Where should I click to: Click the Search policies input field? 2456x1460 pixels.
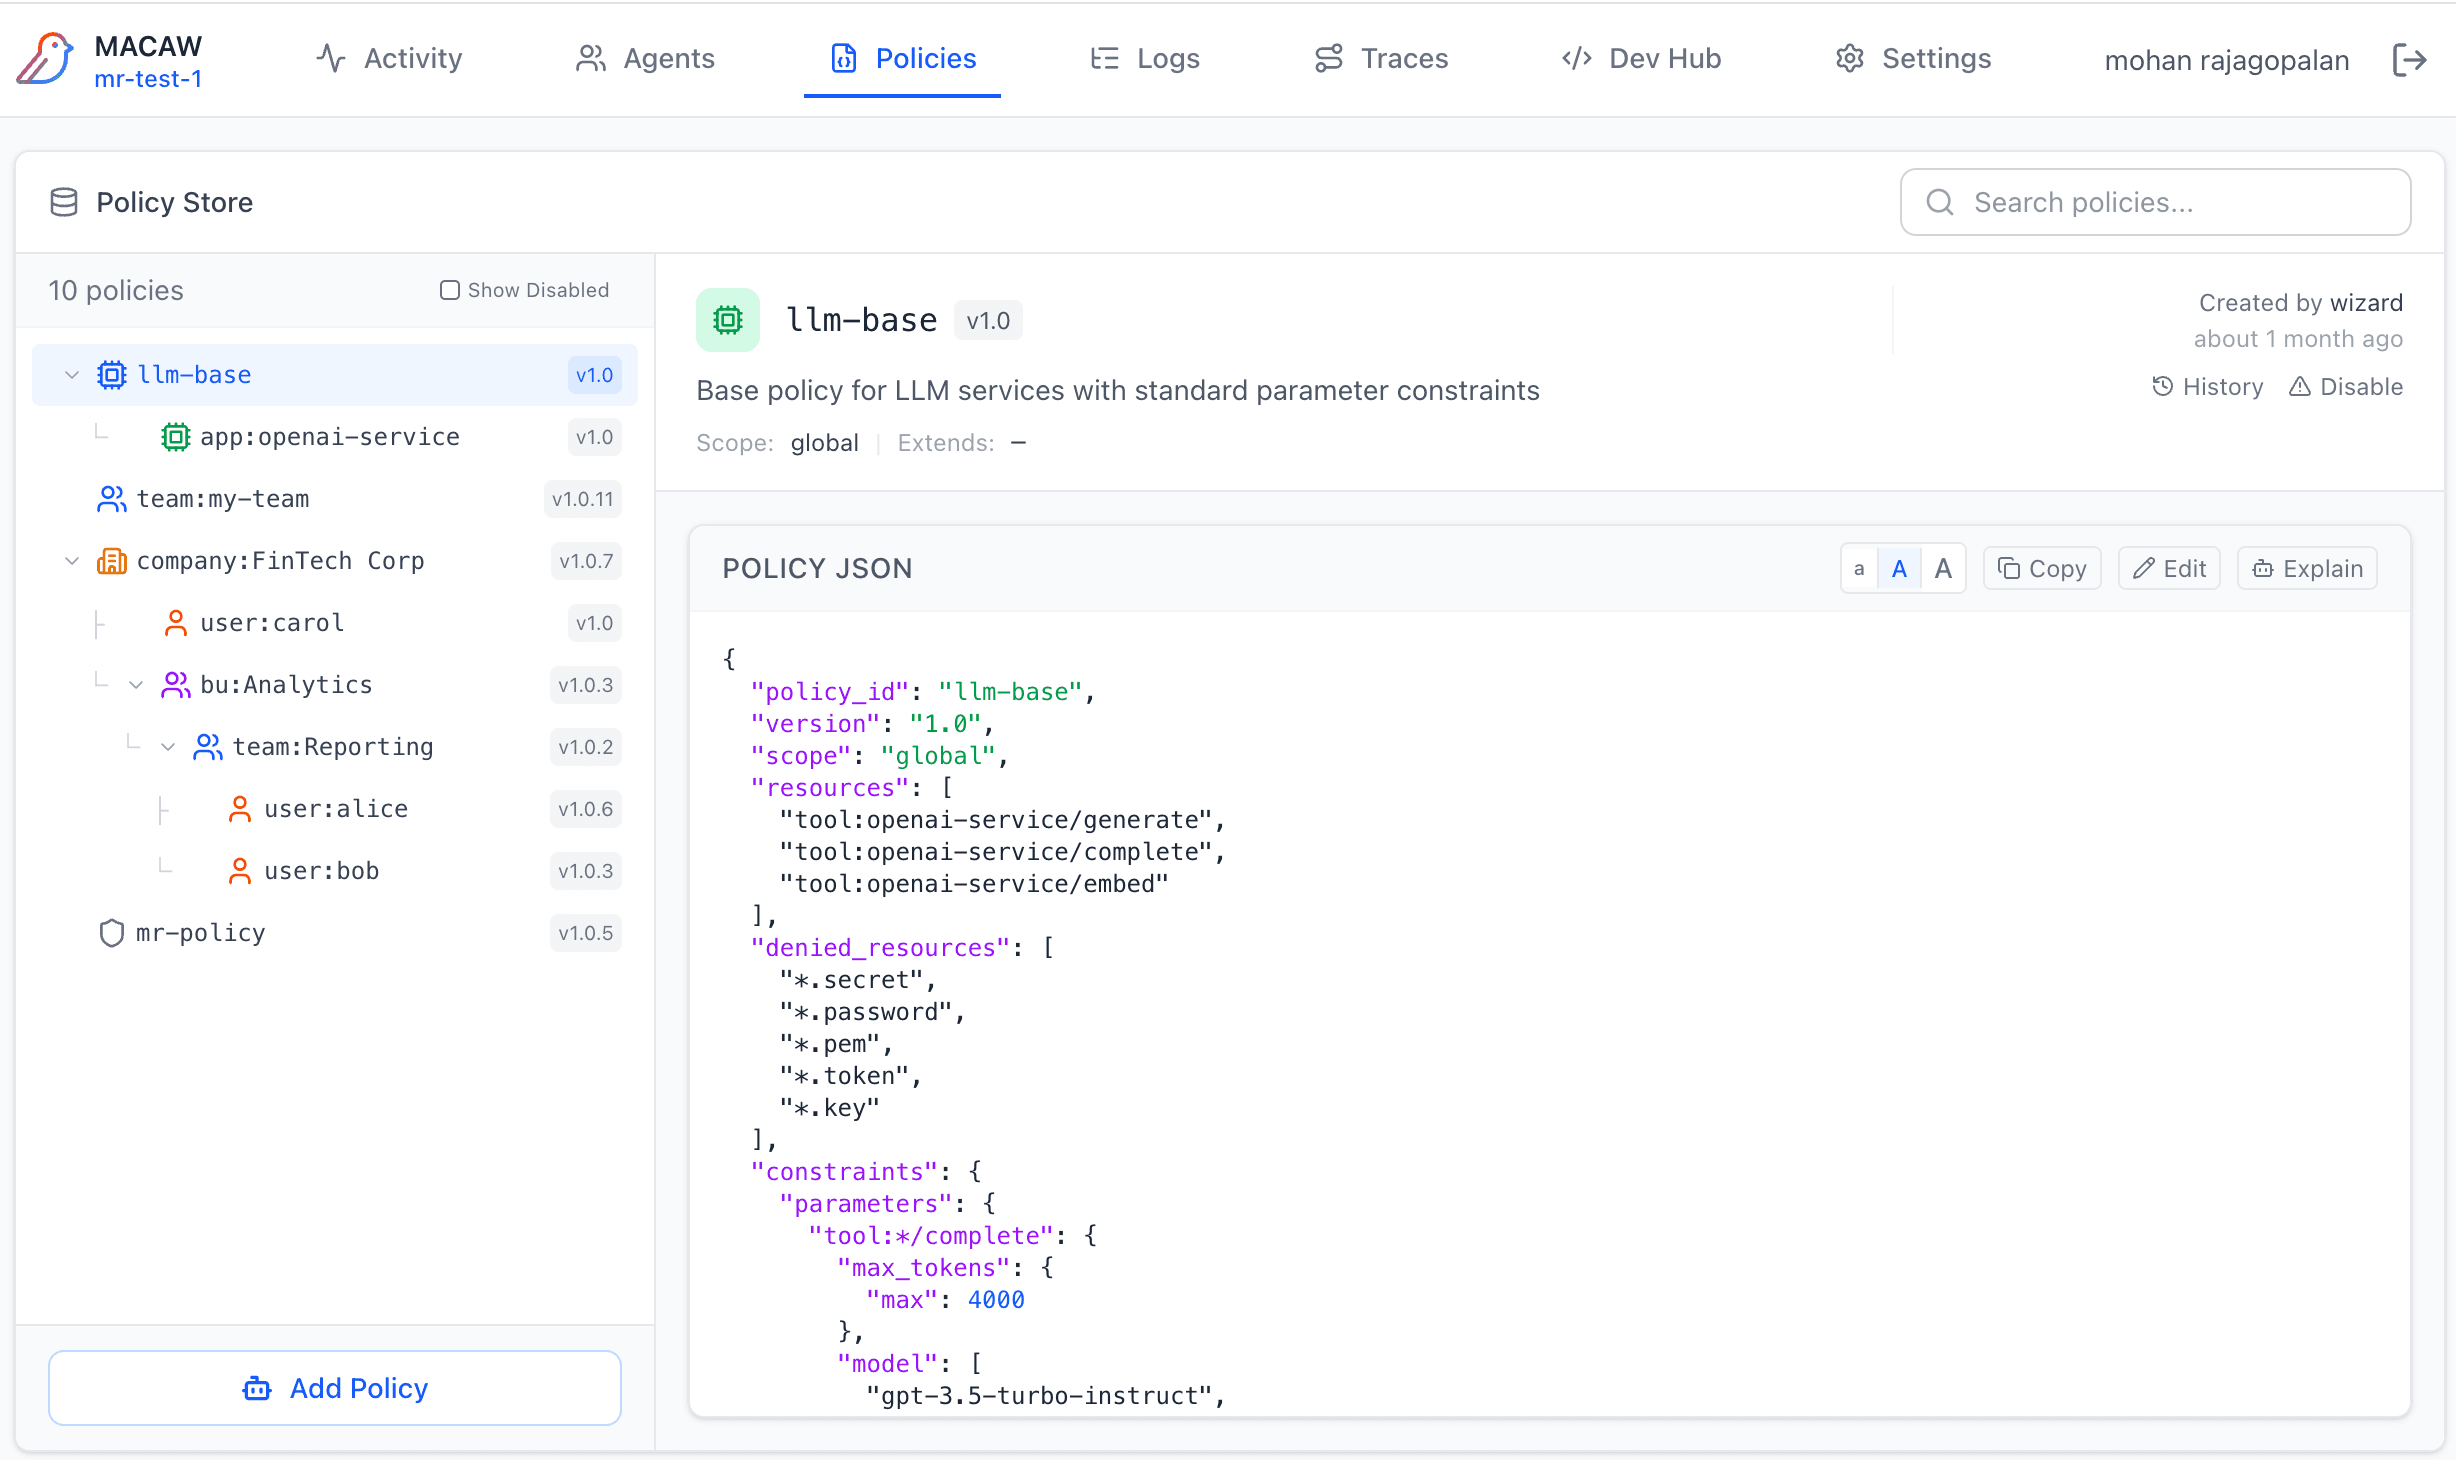(2155, 202)
